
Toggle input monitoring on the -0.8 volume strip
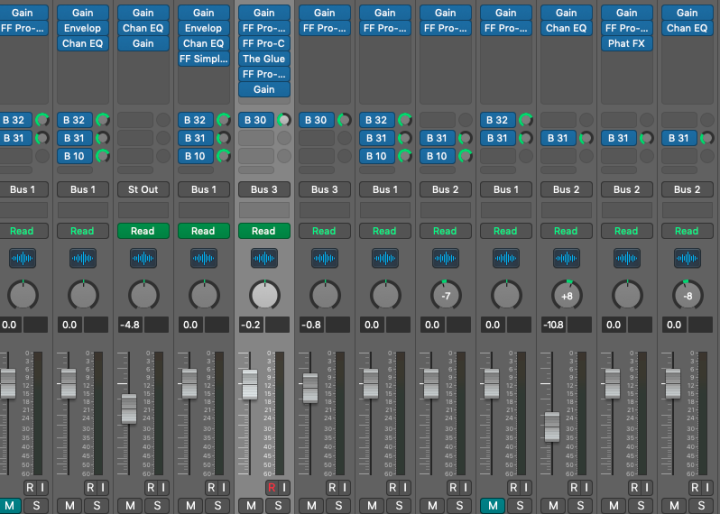point(345,487)
